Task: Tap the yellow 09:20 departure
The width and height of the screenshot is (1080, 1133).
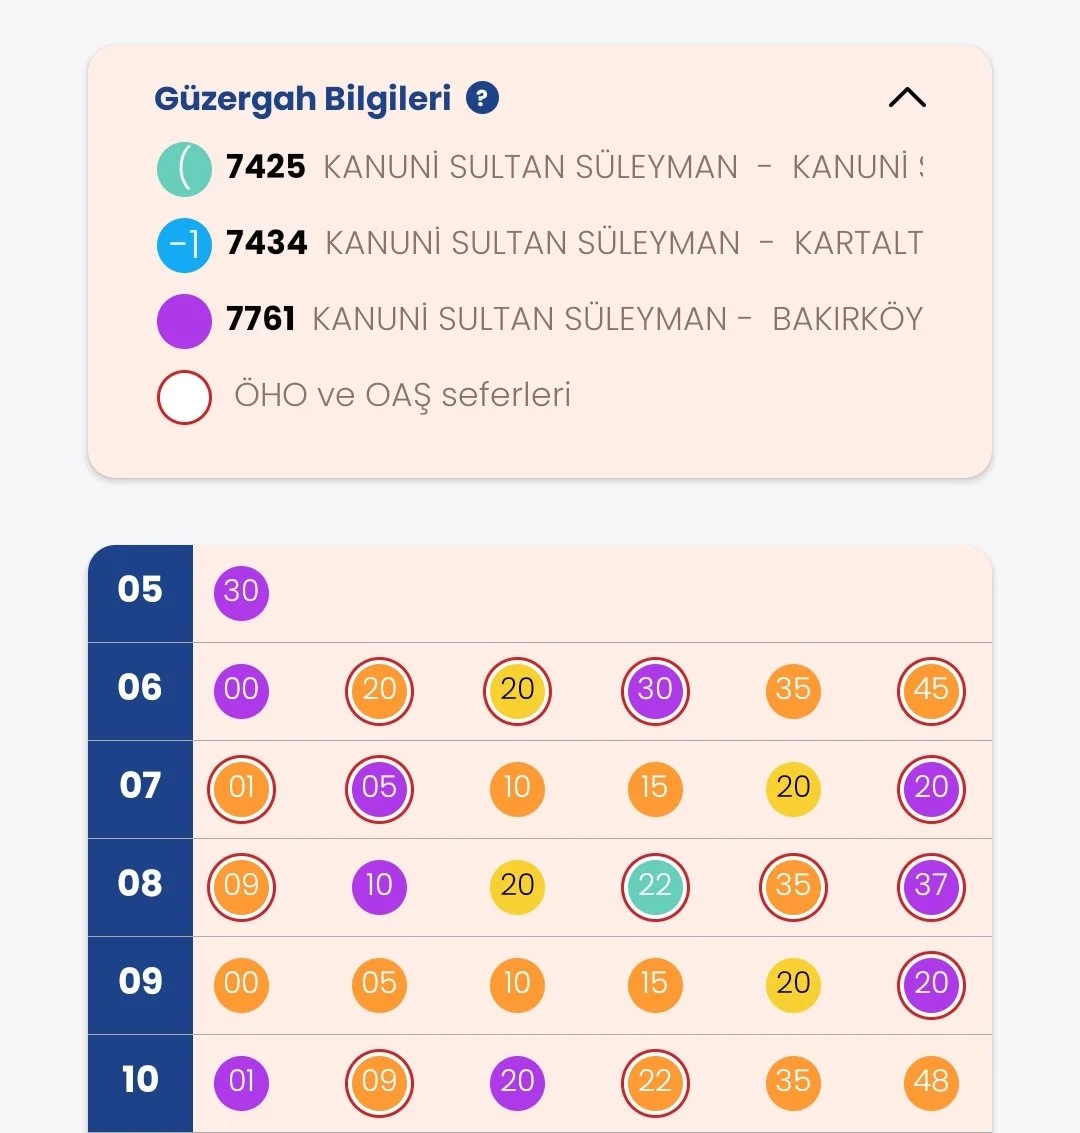Action: 793,984
